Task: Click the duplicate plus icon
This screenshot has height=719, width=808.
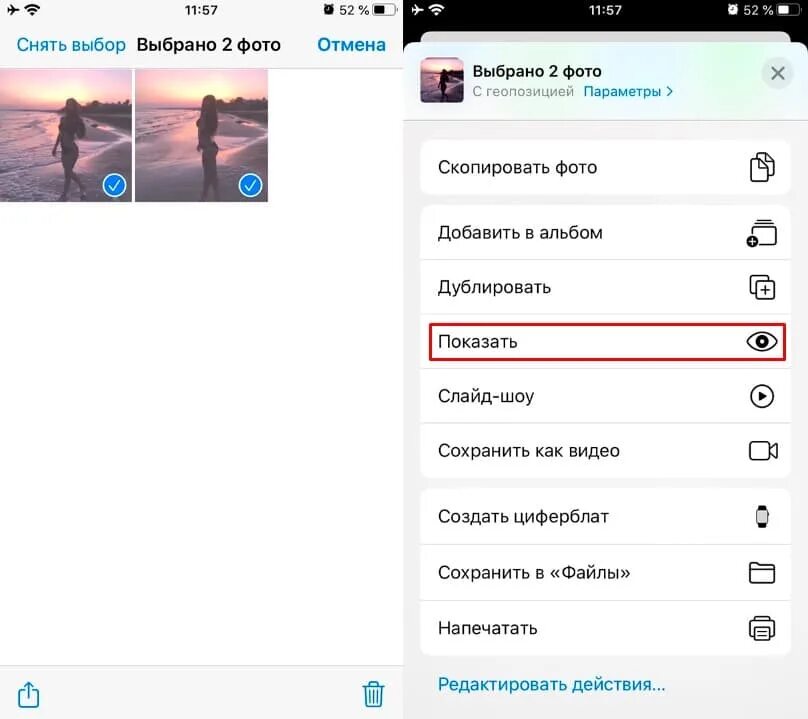Action: point(762,287)
